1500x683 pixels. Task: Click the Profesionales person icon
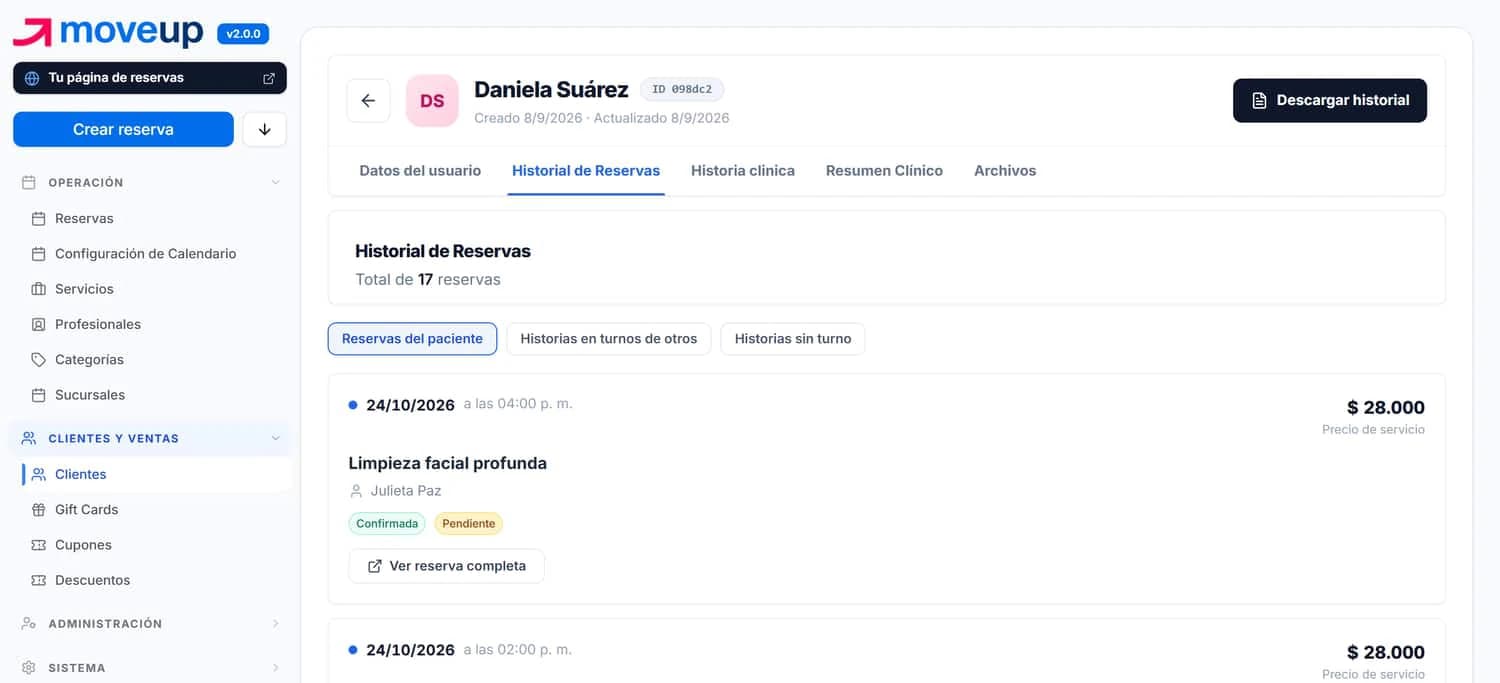click(39, 324)
